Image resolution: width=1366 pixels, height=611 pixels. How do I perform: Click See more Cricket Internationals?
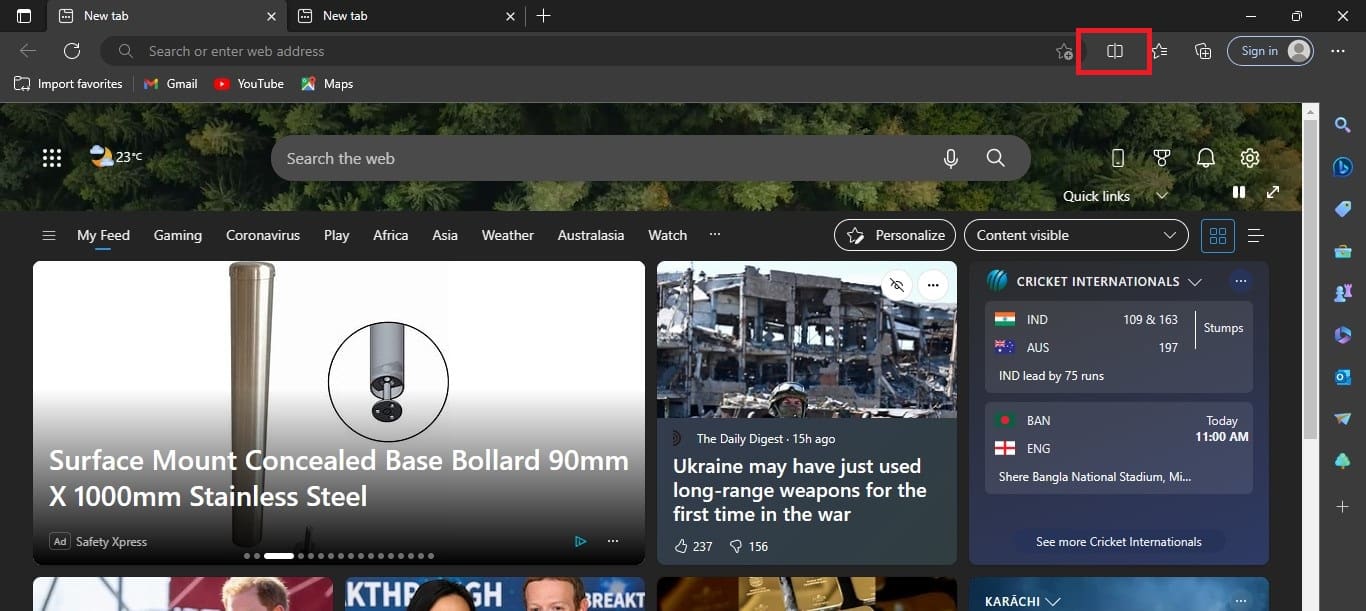1119,541
